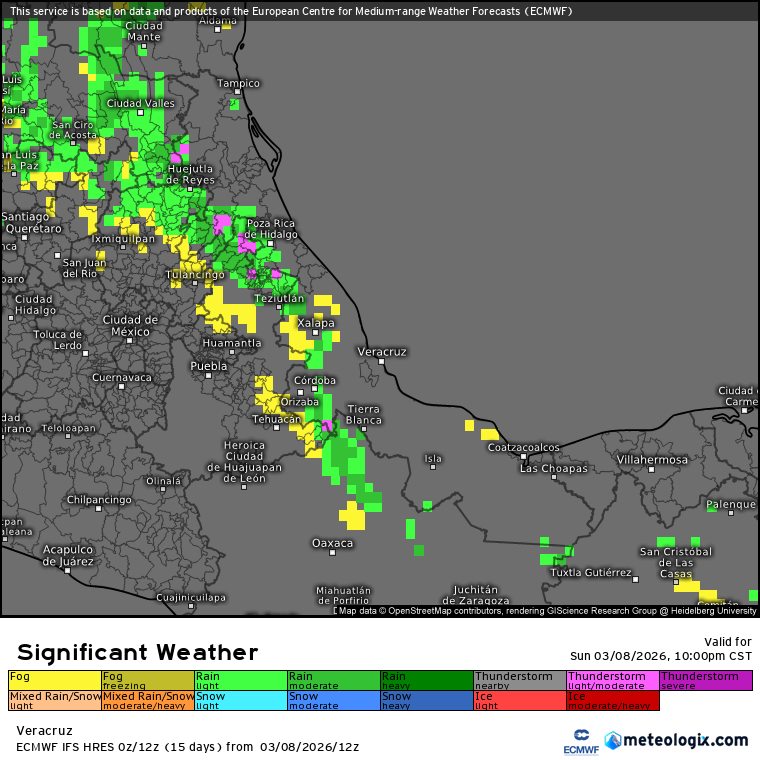The width and height of the screenshot is (760, 760).
Task: Select the Fog freezing legend swatch
Action: click(148, 681)
